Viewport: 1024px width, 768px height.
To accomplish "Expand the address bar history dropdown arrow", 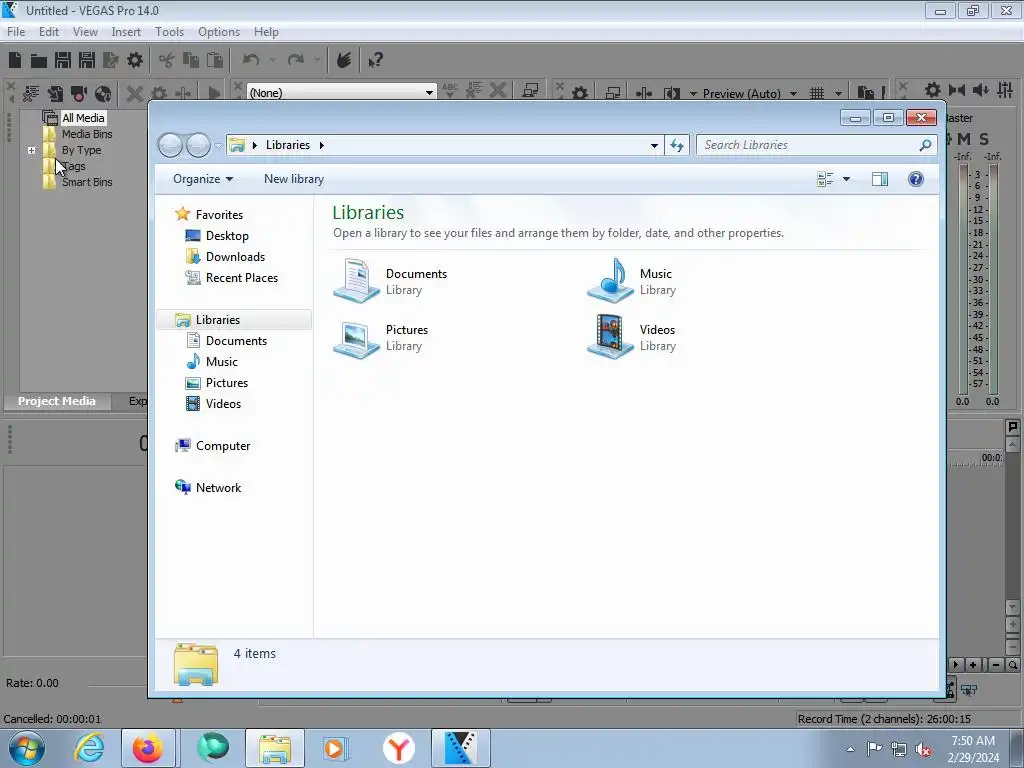I will [654, 146].
